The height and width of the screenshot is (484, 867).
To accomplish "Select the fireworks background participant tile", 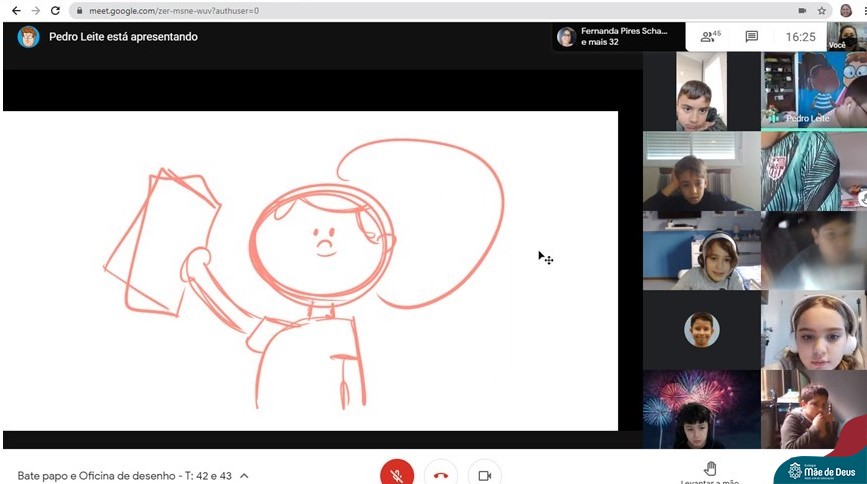I will coord(701,409).
